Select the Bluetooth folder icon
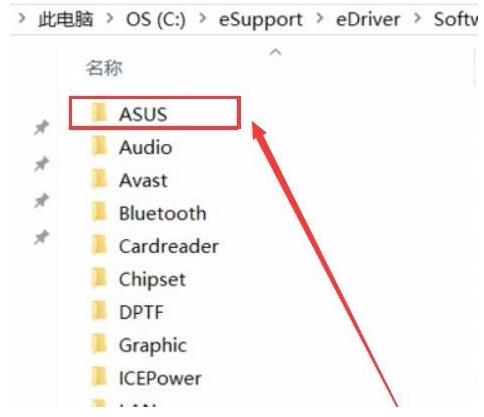Screen dimensions: 484x417 click(99, 212)
